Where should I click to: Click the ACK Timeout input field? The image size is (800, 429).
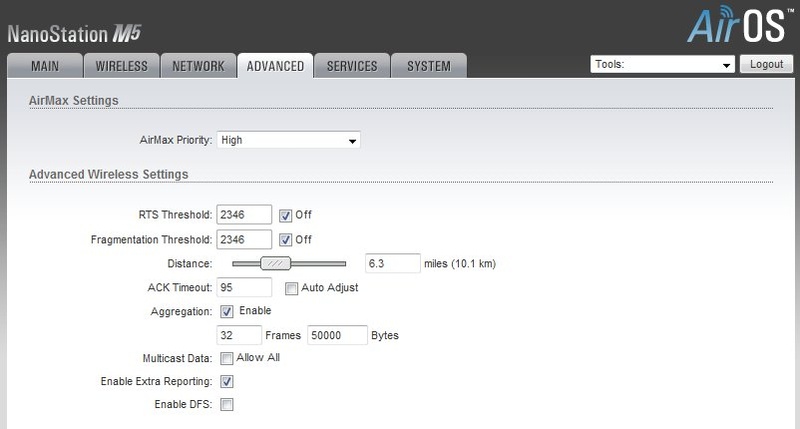244,287
